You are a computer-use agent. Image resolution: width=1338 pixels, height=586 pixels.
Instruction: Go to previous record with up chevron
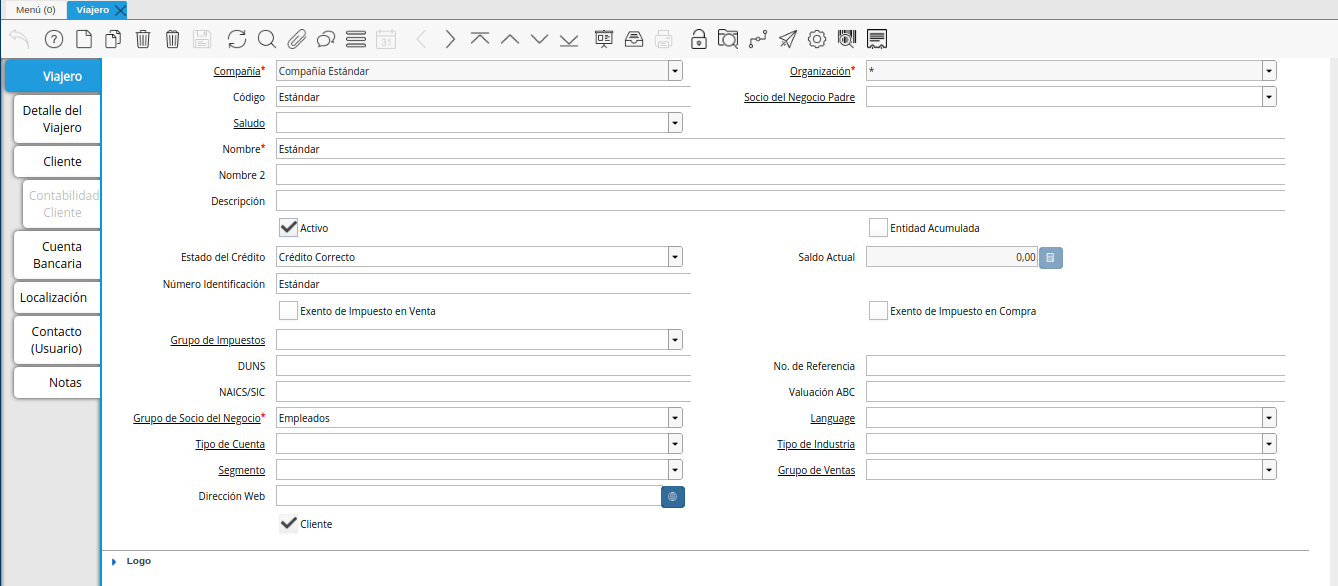(510, 39)
